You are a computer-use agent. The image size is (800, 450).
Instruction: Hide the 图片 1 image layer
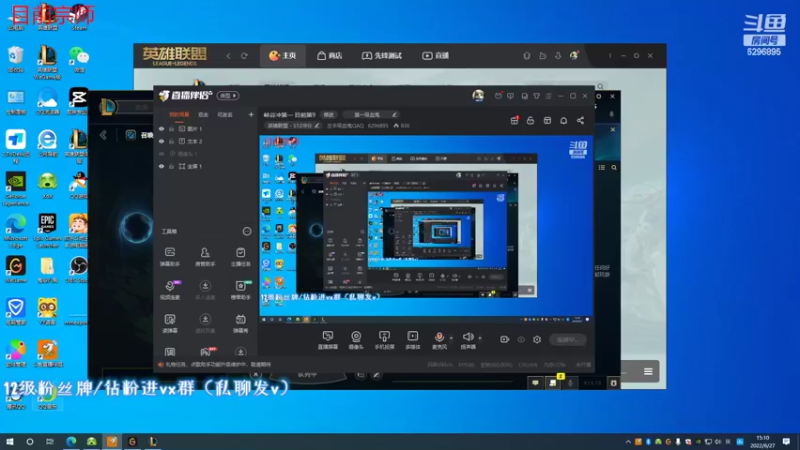coord(162,129)
